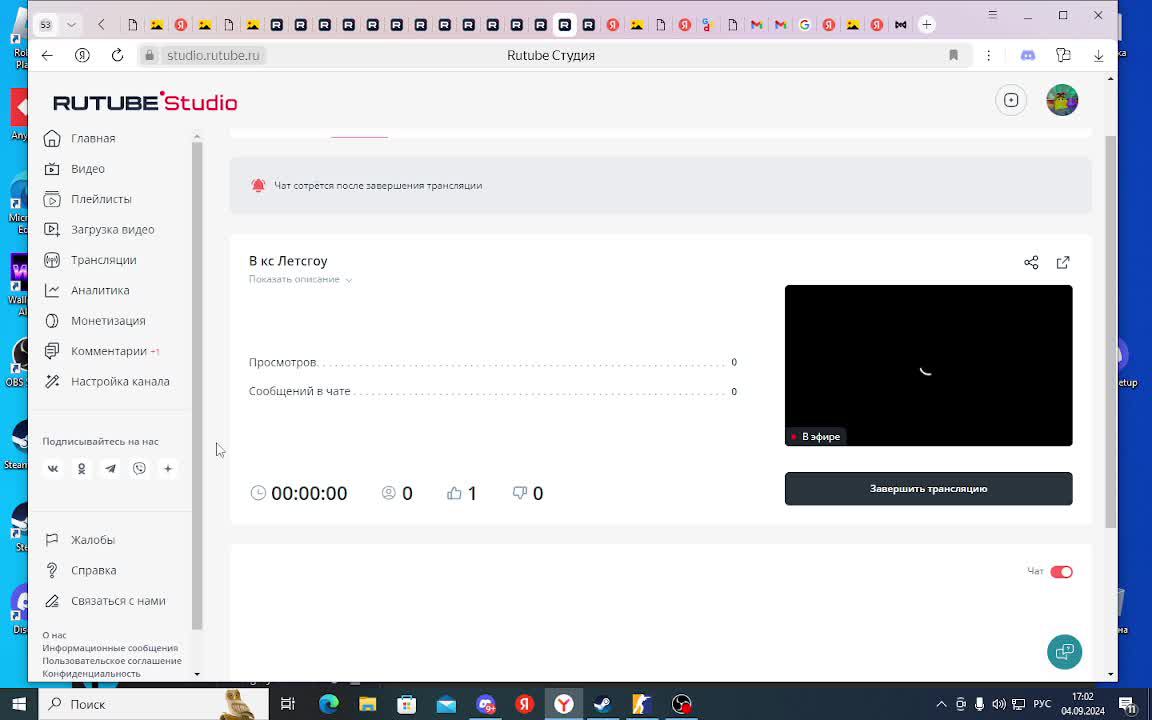Click the share stream icon
The height and width of the screenshot is (720, 1152).
[1031, 262]
